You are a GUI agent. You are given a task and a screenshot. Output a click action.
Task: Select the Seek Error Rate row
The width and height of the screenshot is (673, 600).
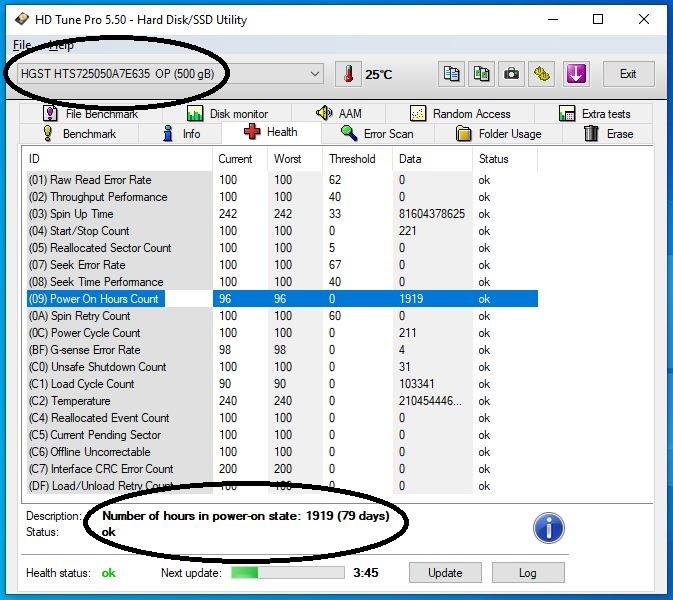[282, 265]
